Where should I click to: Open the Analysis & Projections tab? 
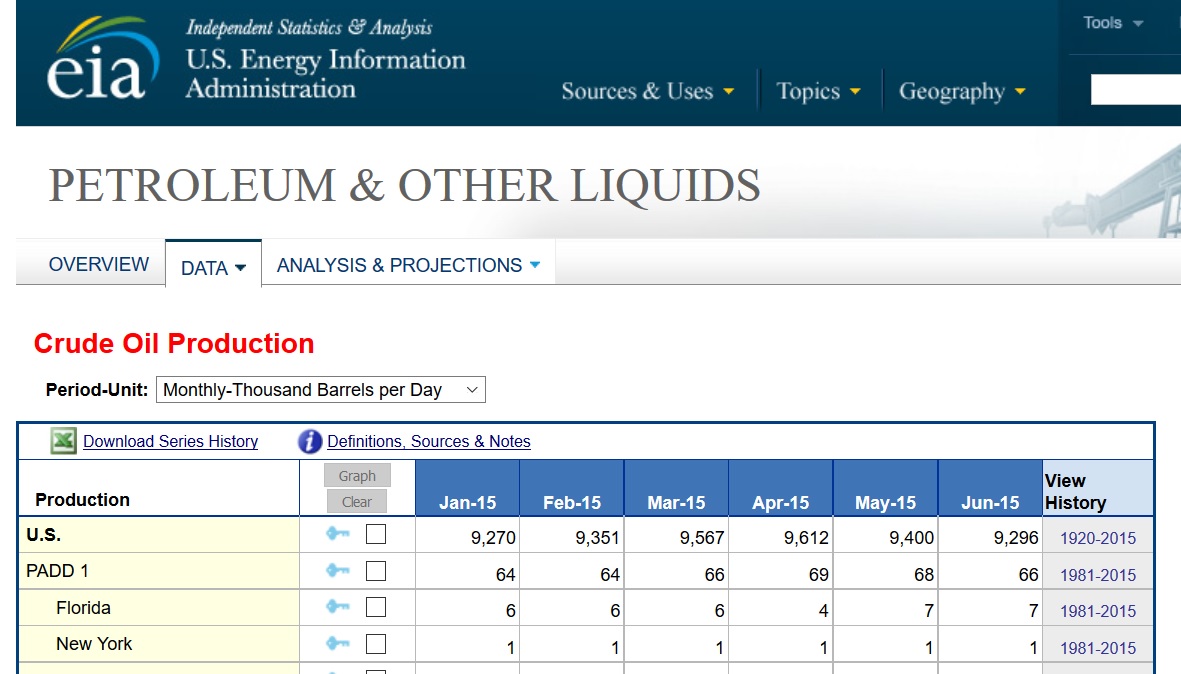click(x=408, y=266)
